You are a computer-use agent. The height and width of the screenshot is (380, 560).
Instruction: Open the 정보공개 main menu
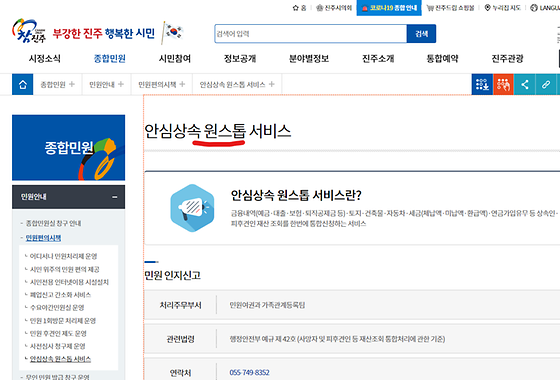point(240,59)
